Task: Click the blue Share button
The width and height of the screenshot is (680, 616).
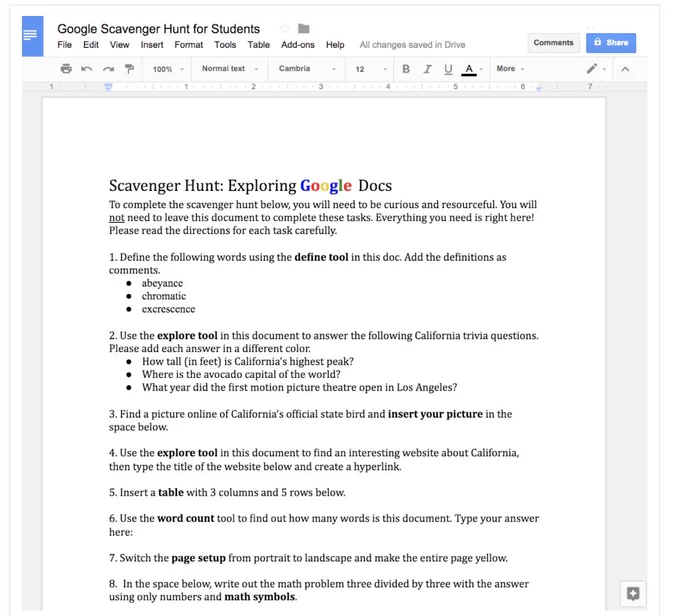Action: (611, 43)
